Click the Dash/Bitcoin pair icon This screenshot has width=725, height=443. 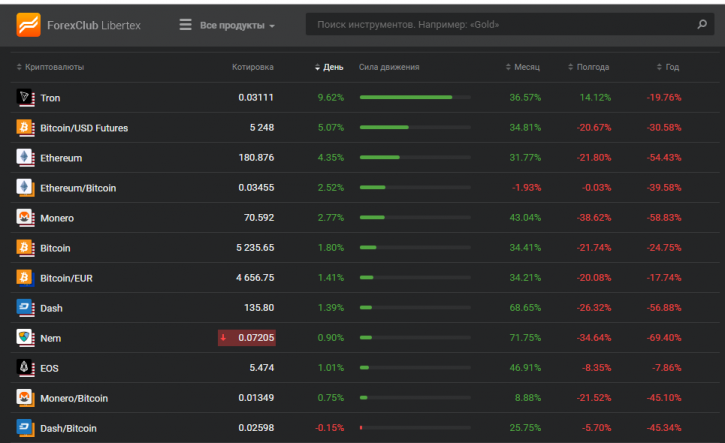click(x=25, y=428)
